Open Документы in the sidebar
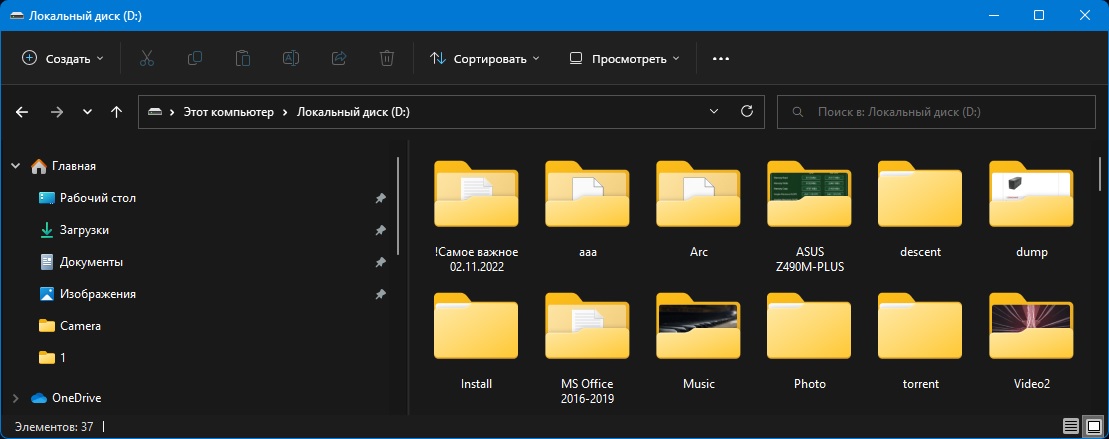The image size is (1109, 439). 91,262
